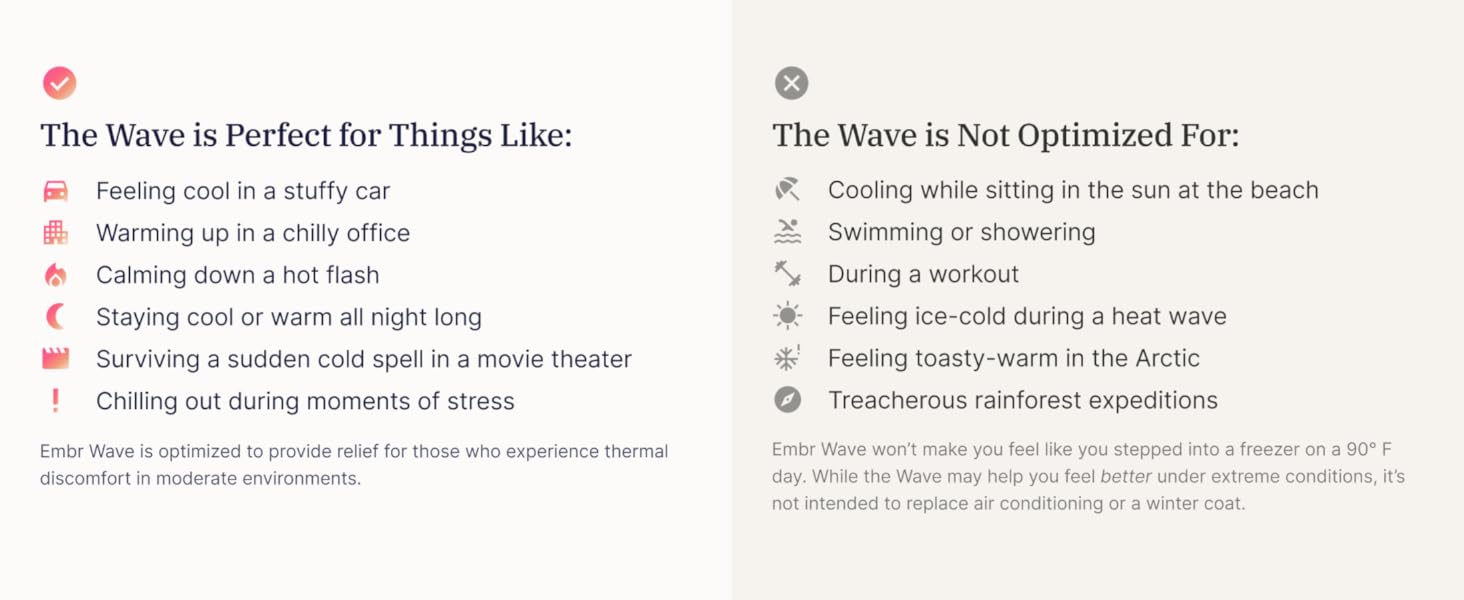Click the car icon beside stuffy car
This screenshot has width=1464, height=600.
[x=56, y=191]
